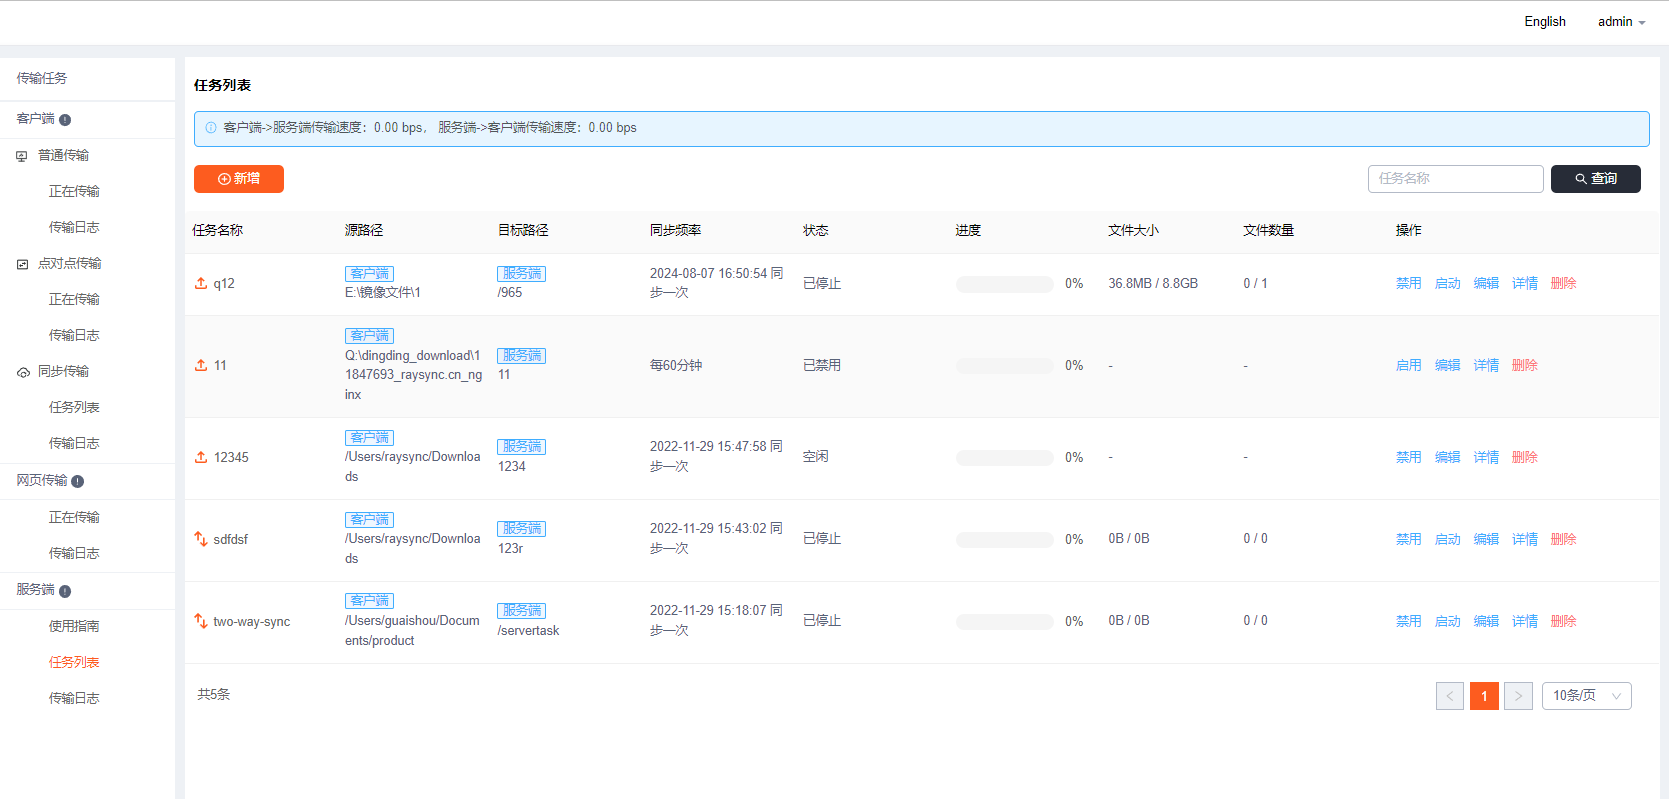This screenshot has height=799, width=1669.
Task: Open the admin user dropdown
Action: point(1620,22)
